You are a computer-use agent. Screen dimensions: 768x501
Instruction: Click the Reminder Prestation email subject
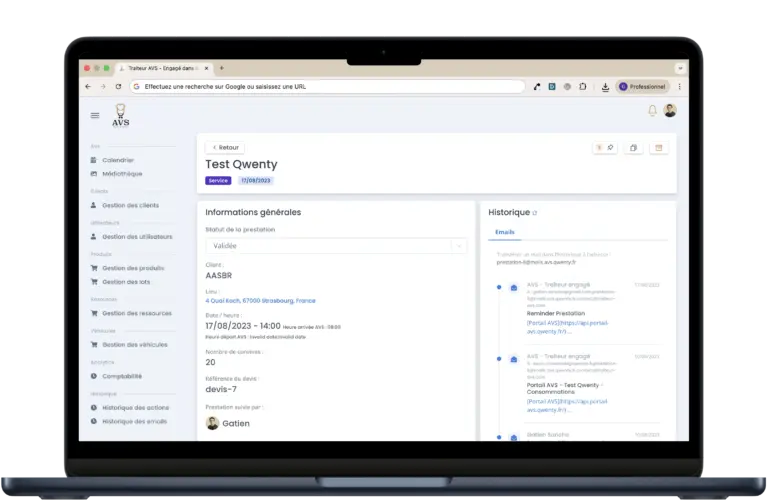coord(556,313)
